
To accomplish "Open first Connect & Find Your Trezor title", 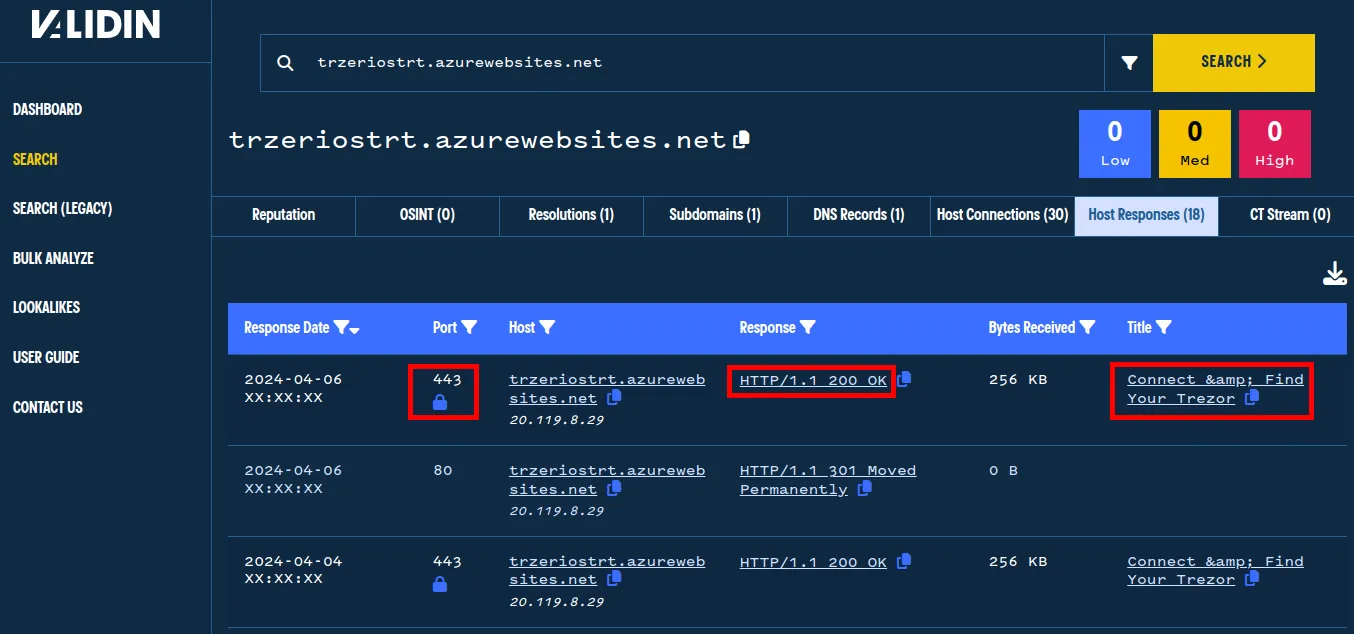I will pyautogui.click(x=1215, y=389).
